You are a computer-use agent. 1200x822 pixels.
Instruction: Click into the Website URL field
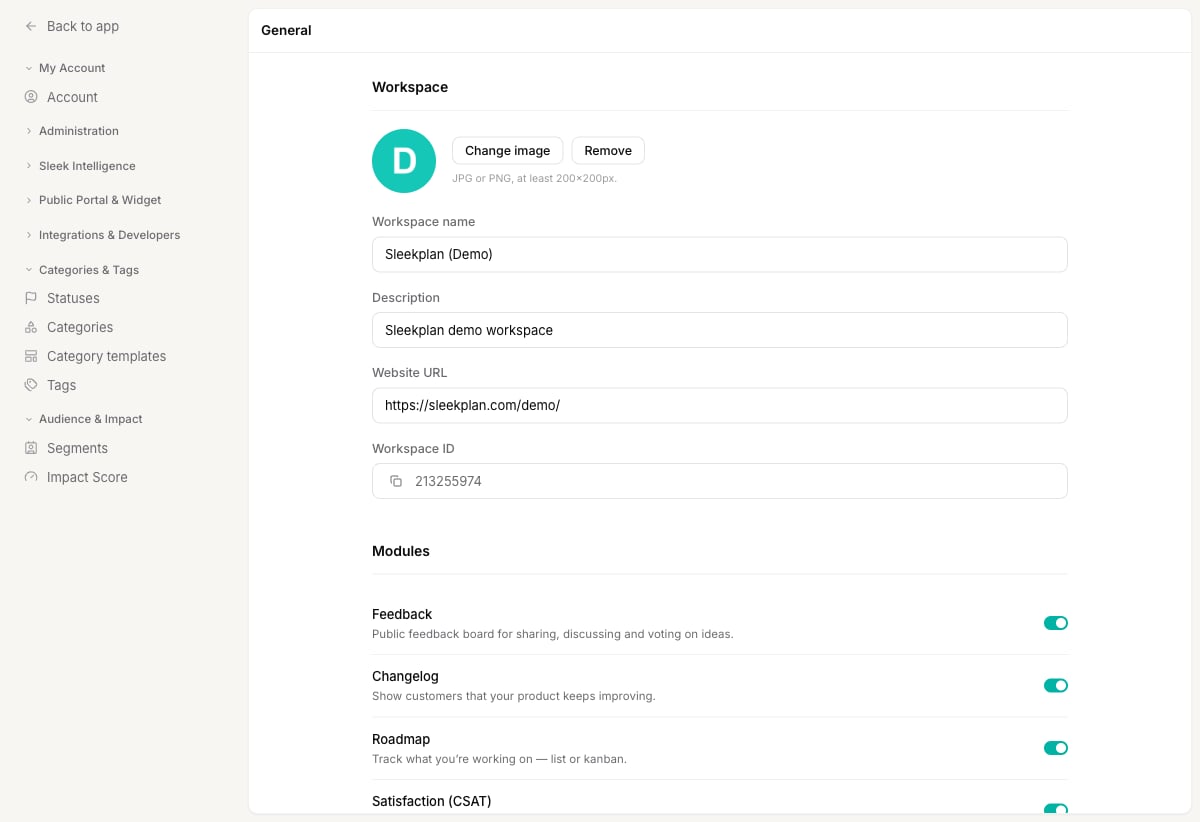[720, 406]
